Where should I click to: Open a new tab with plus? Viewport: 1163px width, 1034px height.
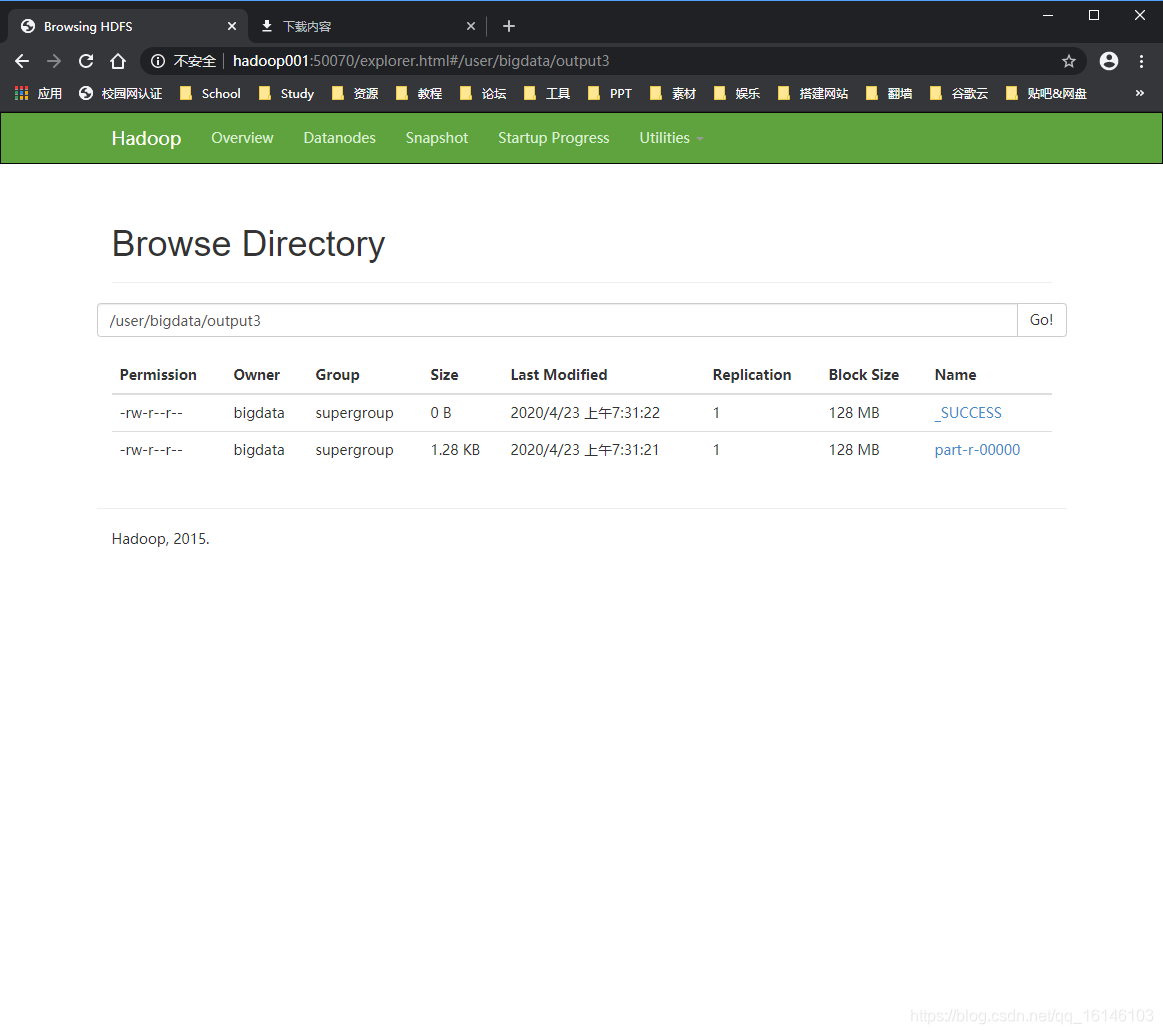509,27
